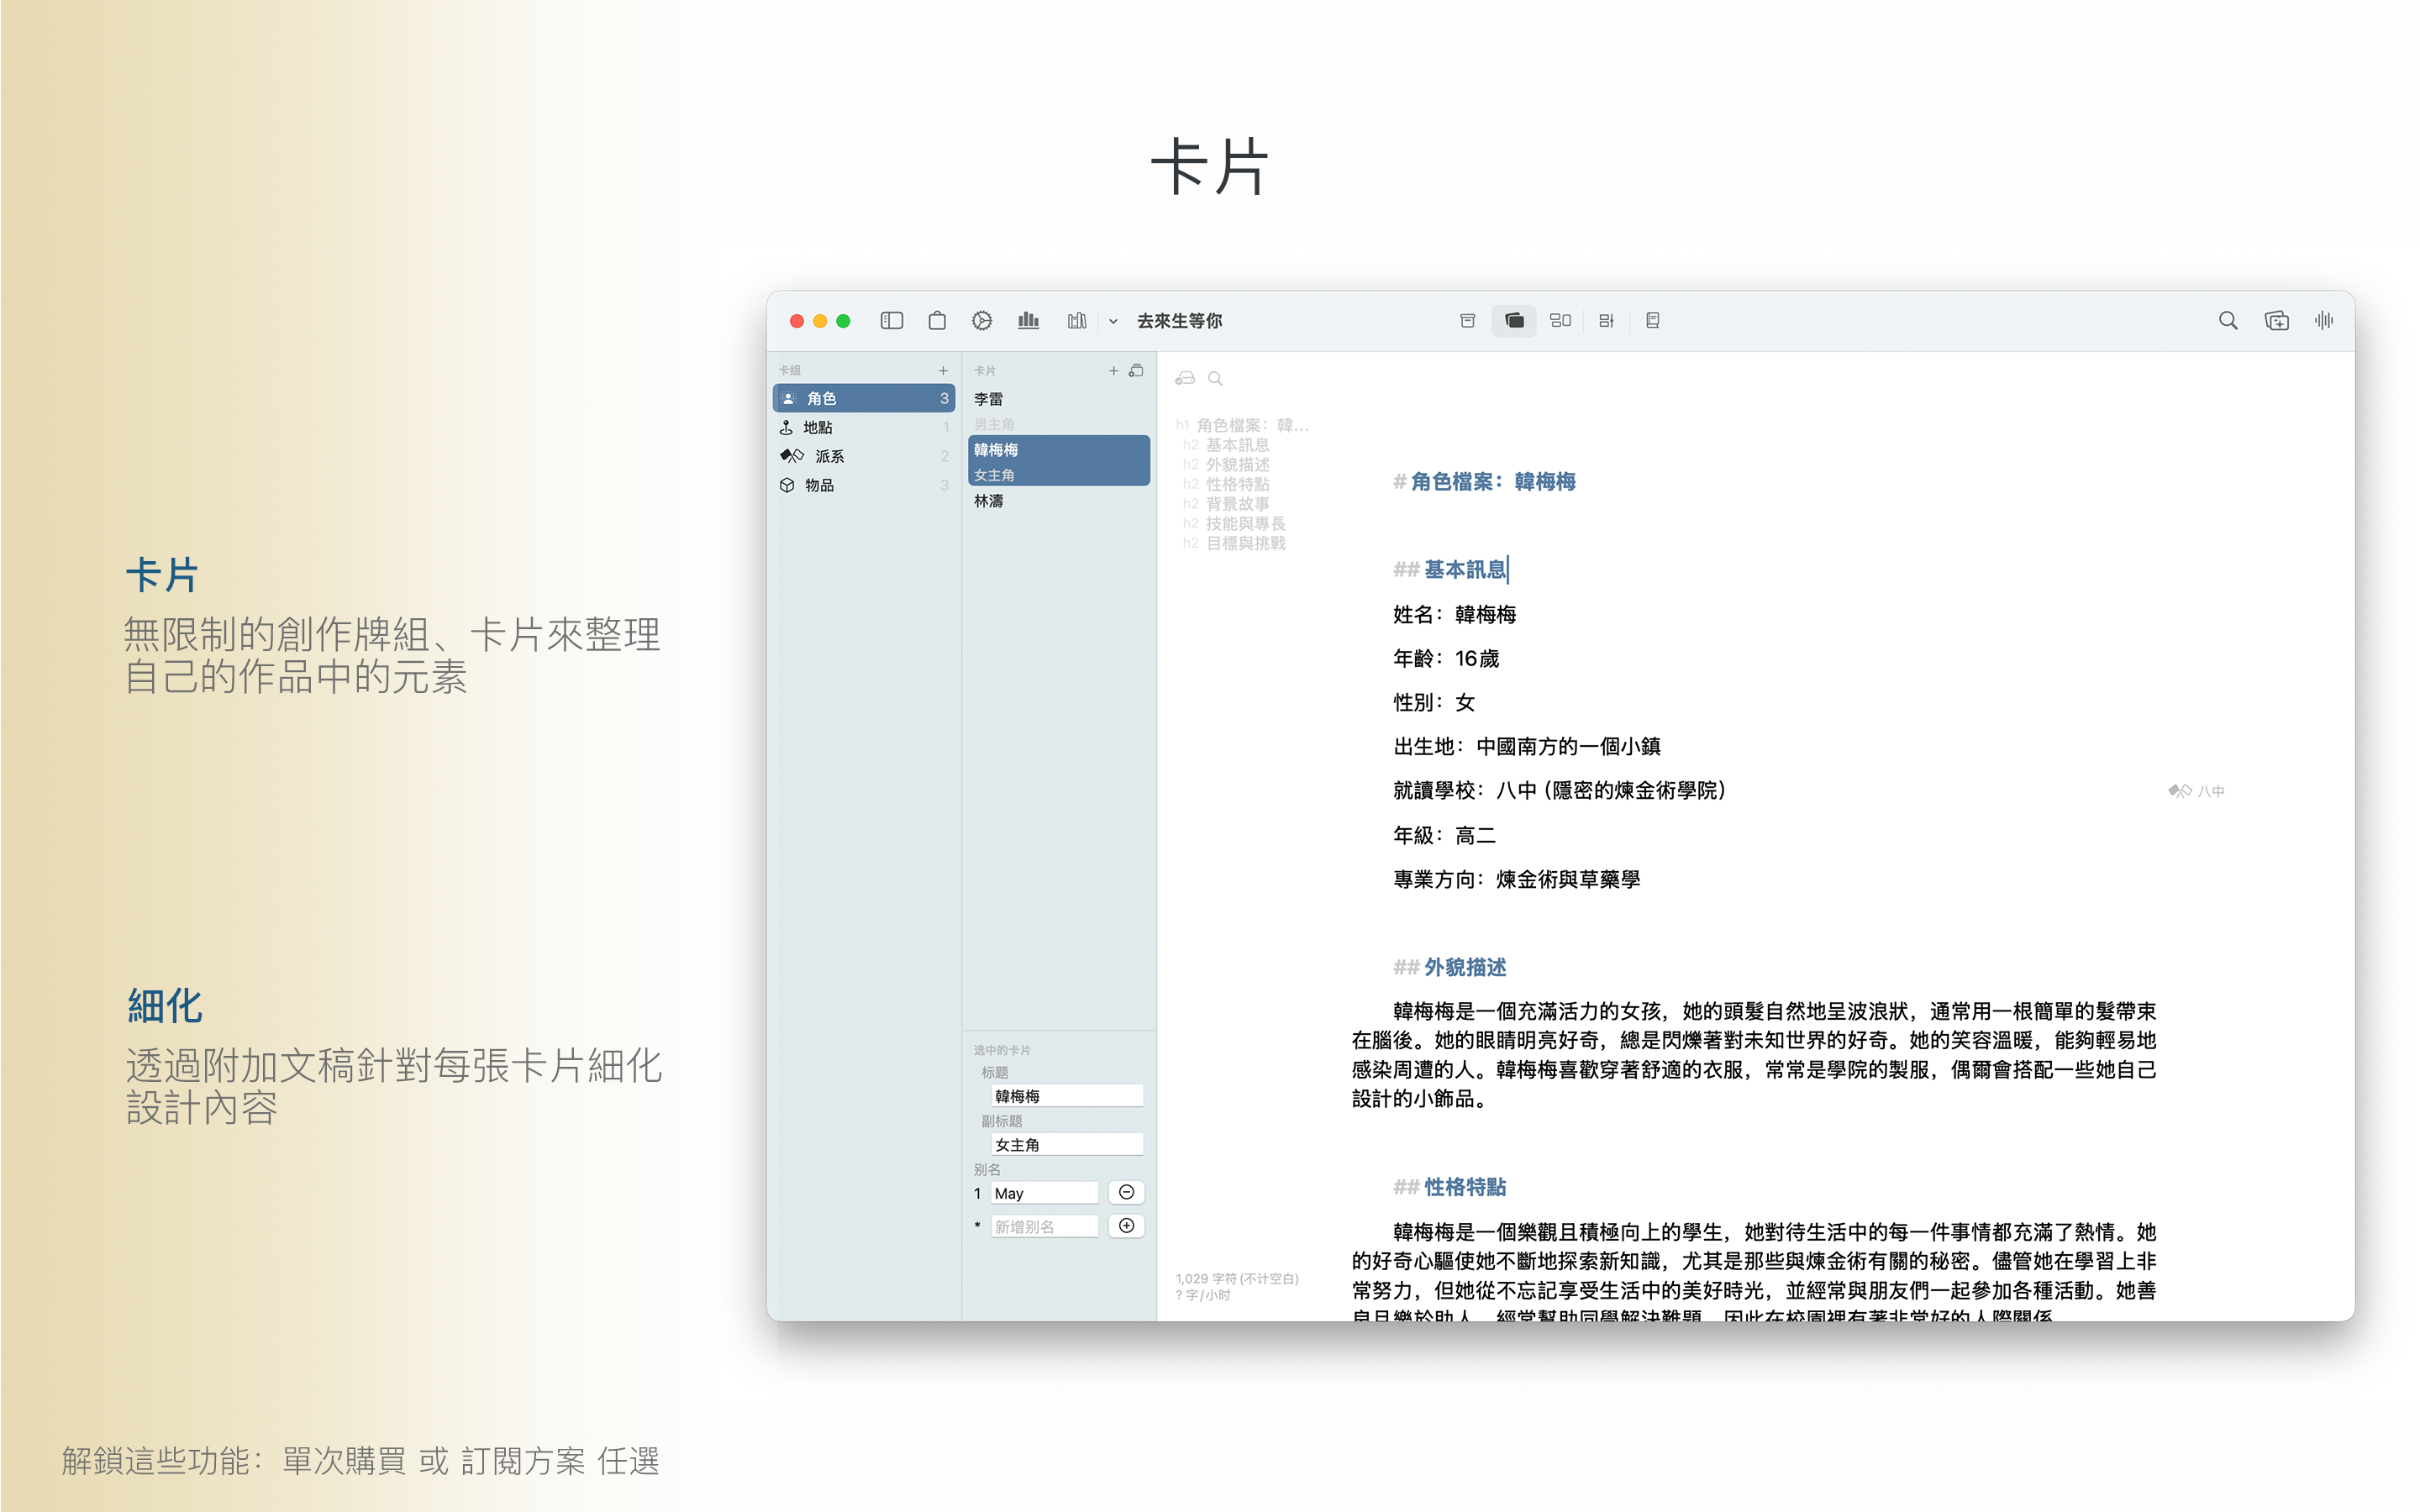Select the 派系 deck
Image resolution: width=2420 pixels, height=1512 pixels.
pyautogui.click(x=864, y=456)
